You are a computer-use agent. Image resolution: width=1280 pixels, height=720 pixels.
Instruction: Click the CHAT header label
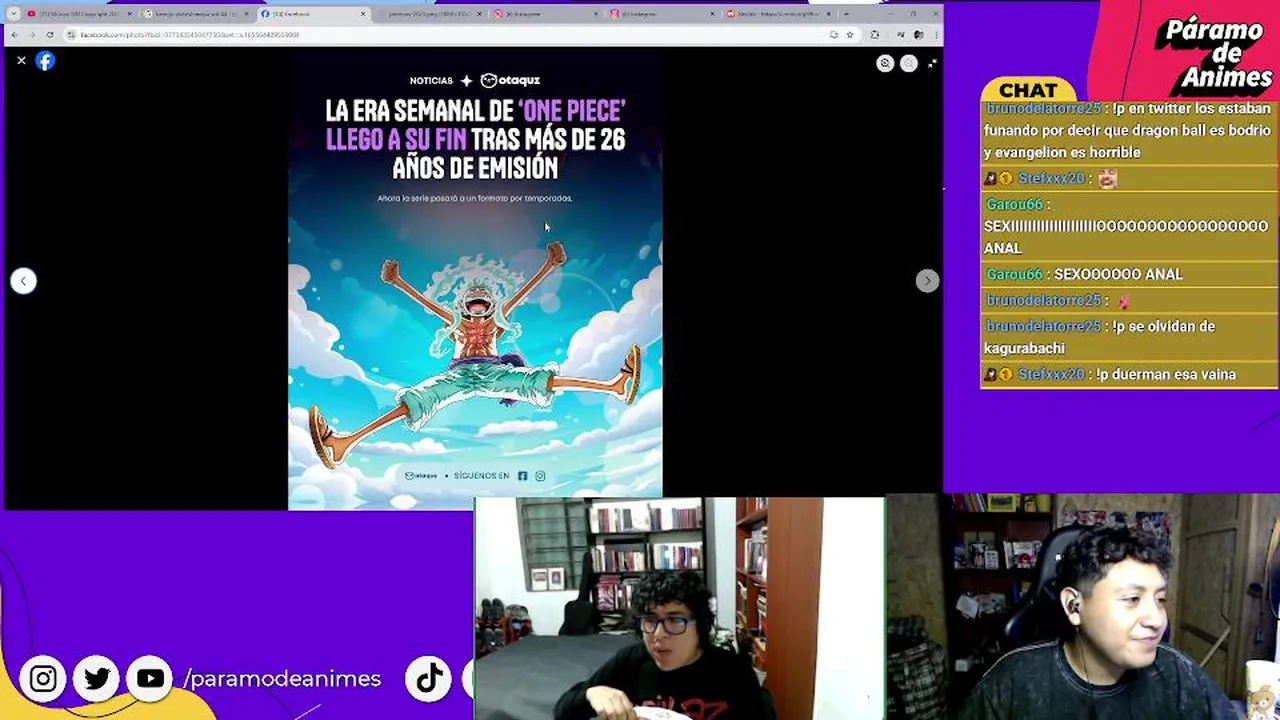point(1028,91)
